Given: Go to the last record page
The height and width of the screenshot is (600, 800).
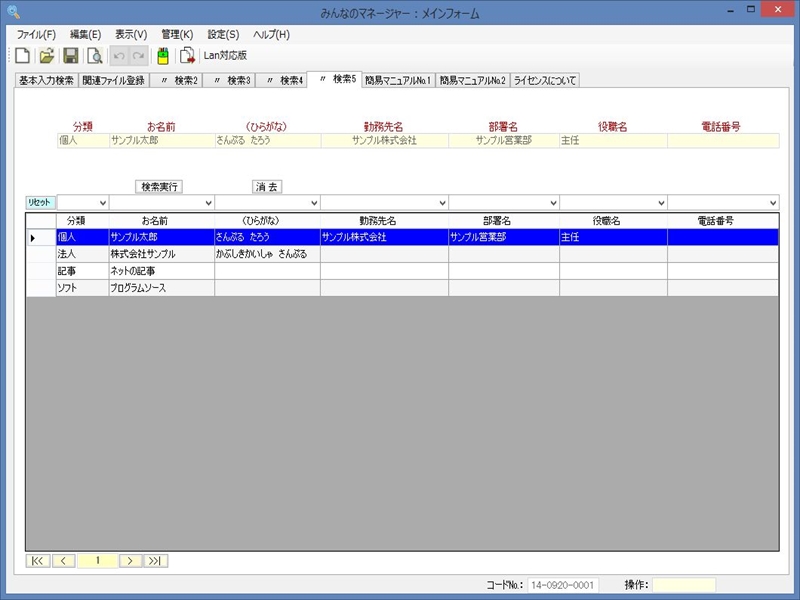Looking at the screenshot, I should pyautogui.click(x=156, y=561).
